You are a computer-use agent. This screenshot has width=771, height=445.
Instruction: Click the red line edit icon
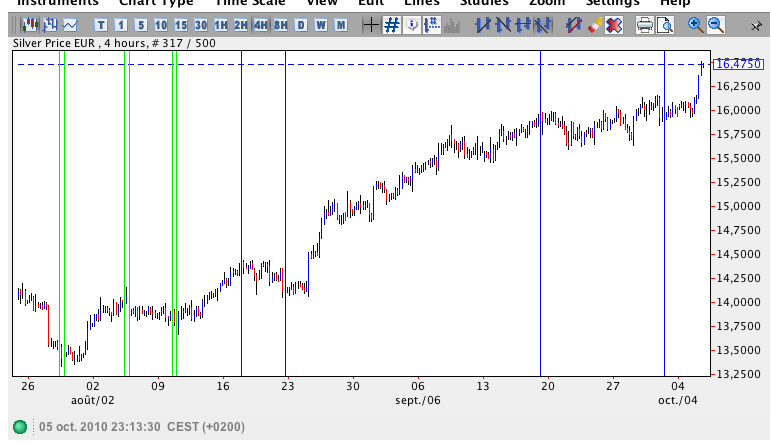point(574,25)
